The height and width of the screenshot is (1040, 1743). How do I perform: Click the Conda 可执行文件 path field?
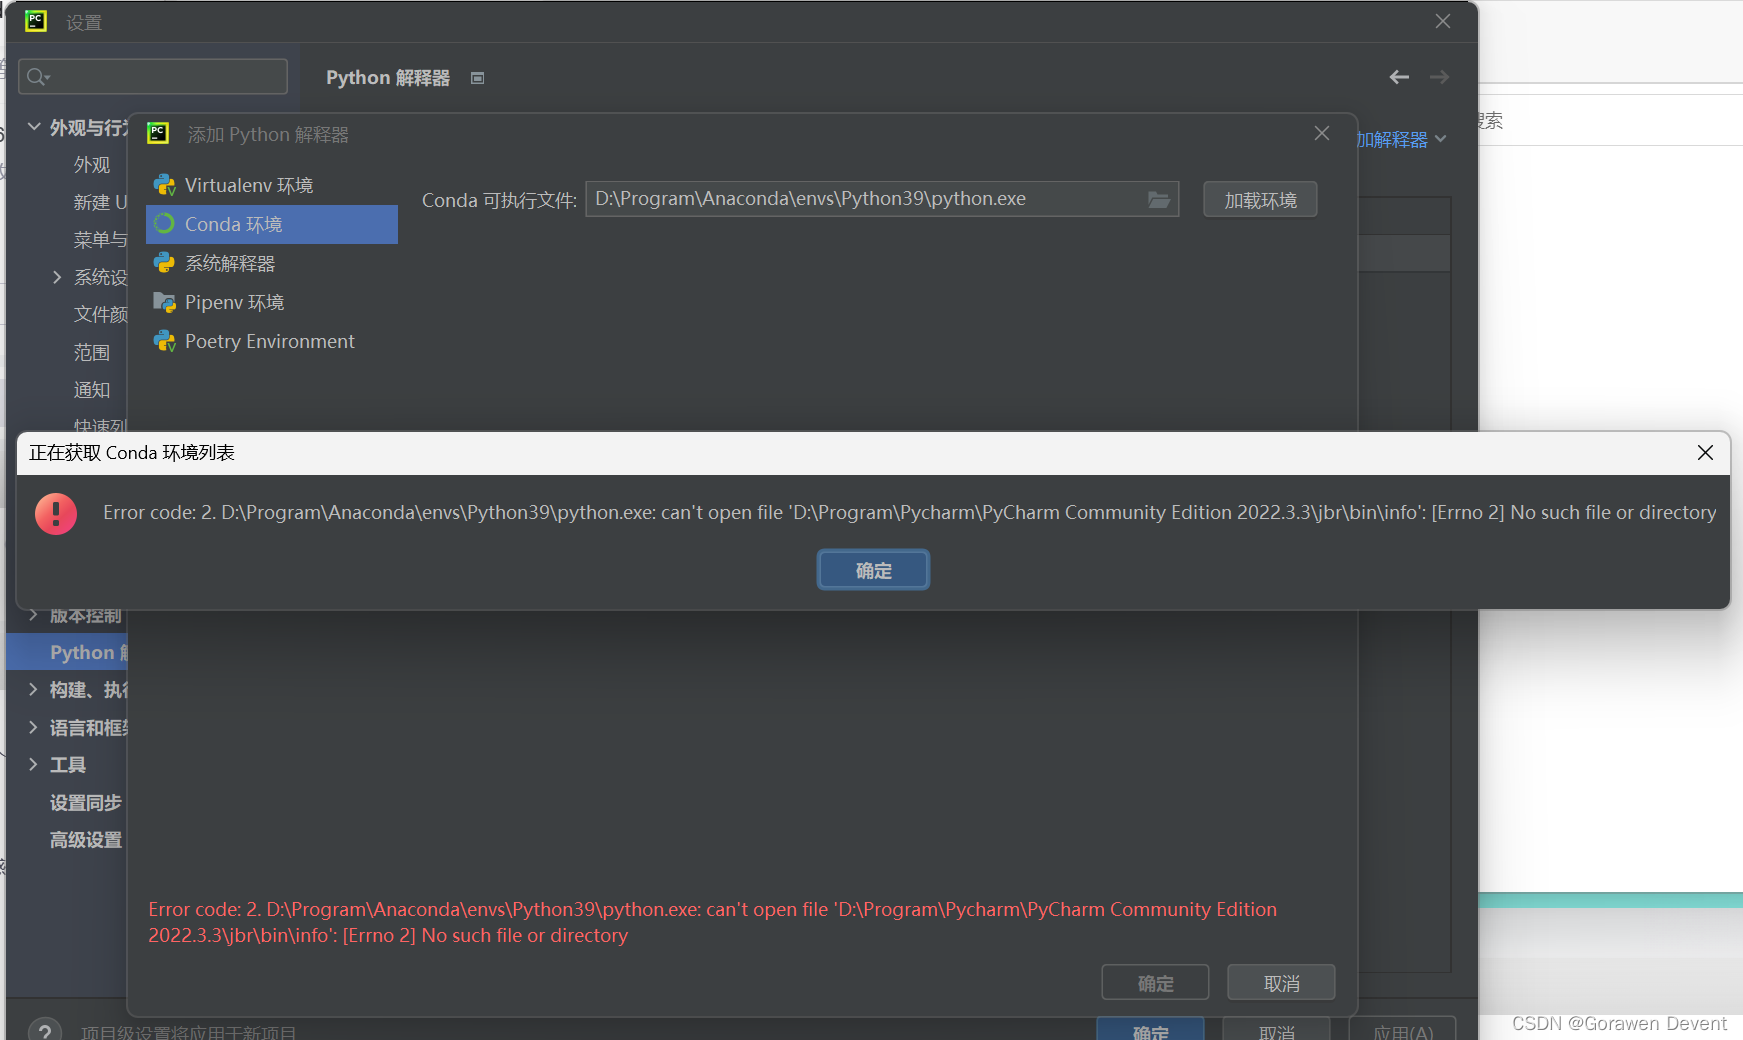[x=882, y=199]
